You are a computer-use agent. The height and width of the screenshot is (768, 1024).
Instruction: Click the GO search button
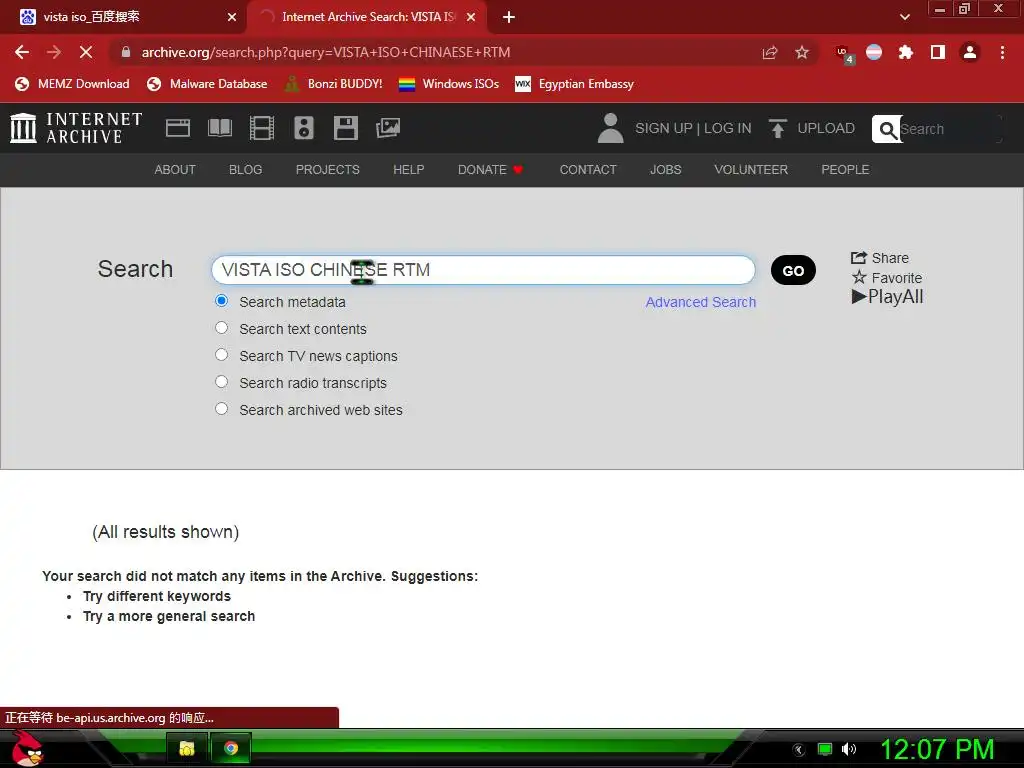(793, 270)
